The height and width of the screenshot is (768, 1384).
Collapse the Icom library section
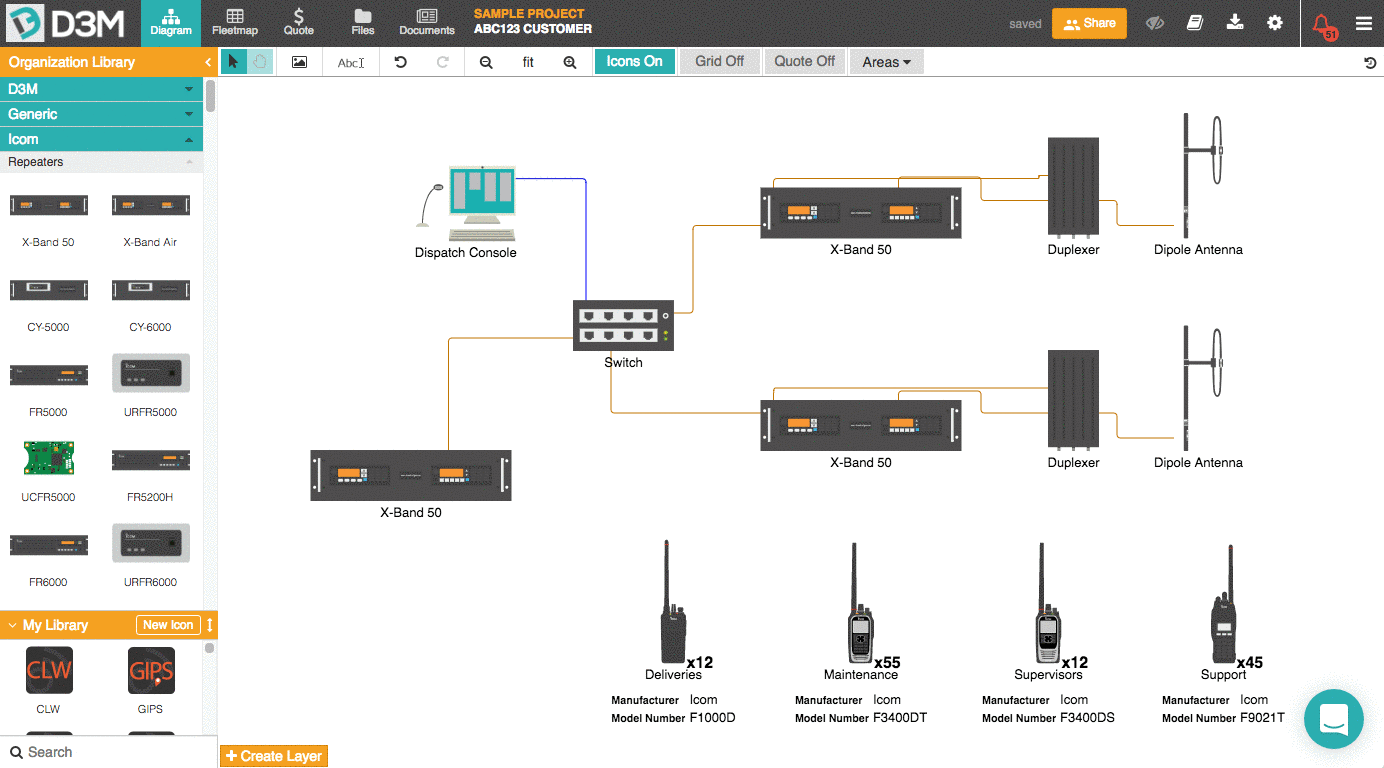point(101,139)
